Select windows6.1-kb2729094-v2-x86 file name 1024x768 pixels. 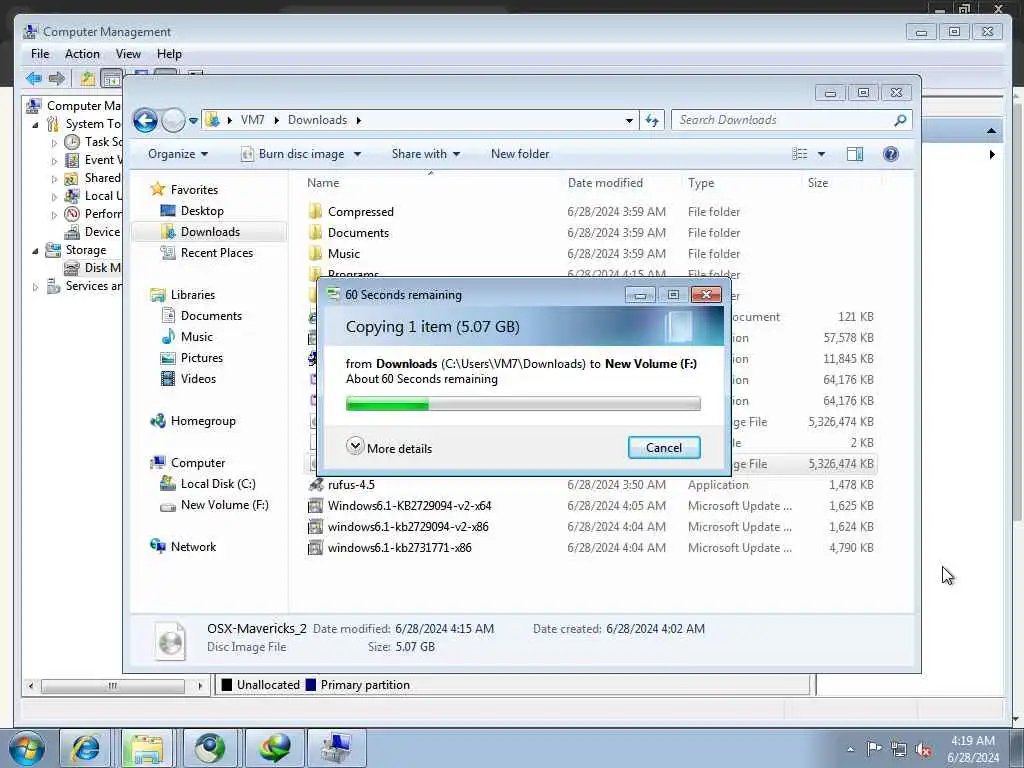coord(408,526)
